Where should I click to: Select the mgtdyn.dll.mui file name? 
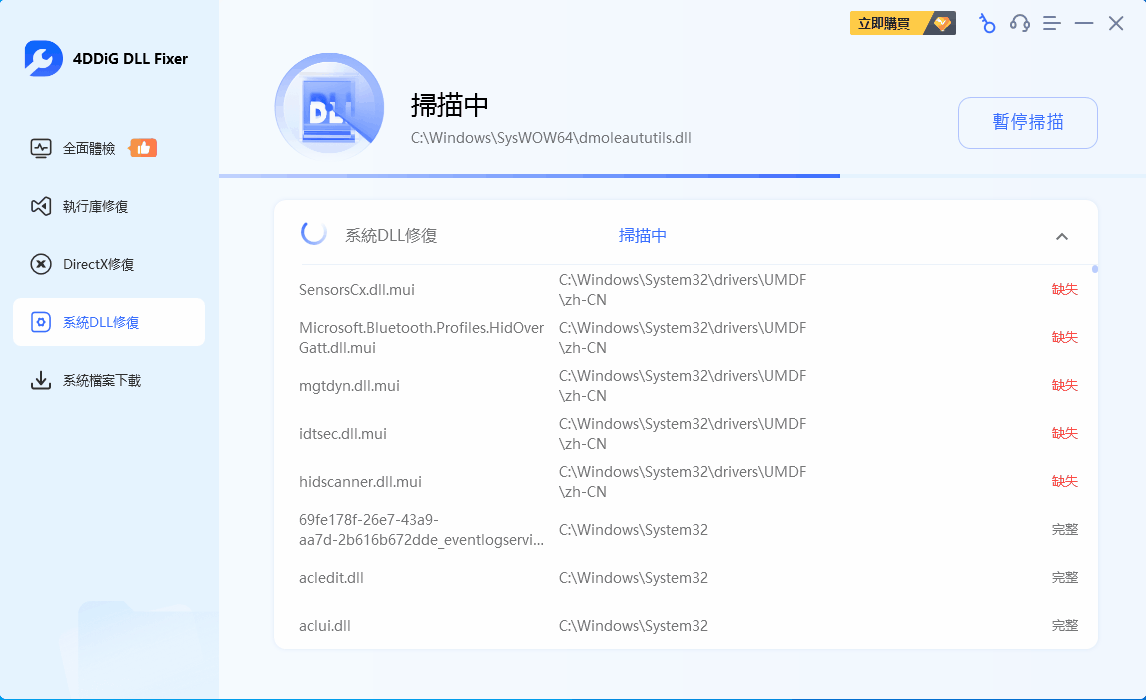(349, 386)
